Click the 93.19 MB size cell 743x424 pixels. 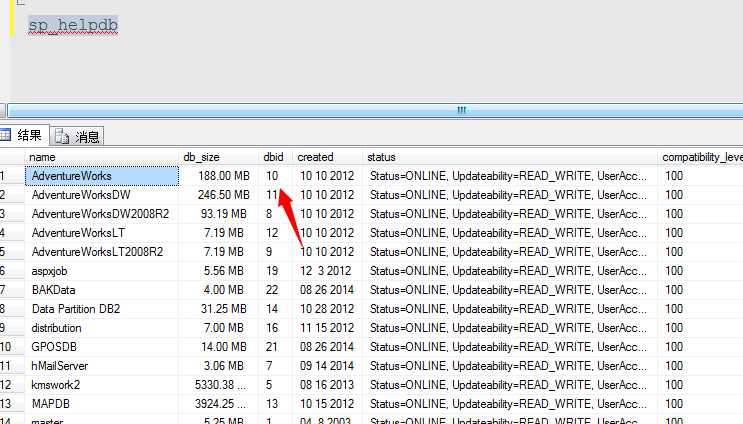click(x=219, y=214)
